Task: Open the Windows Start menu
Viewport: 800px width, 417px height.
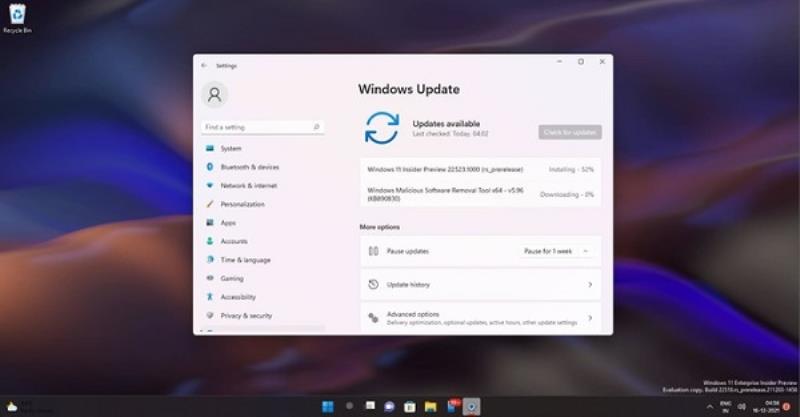Action: [x=328, y=406]
